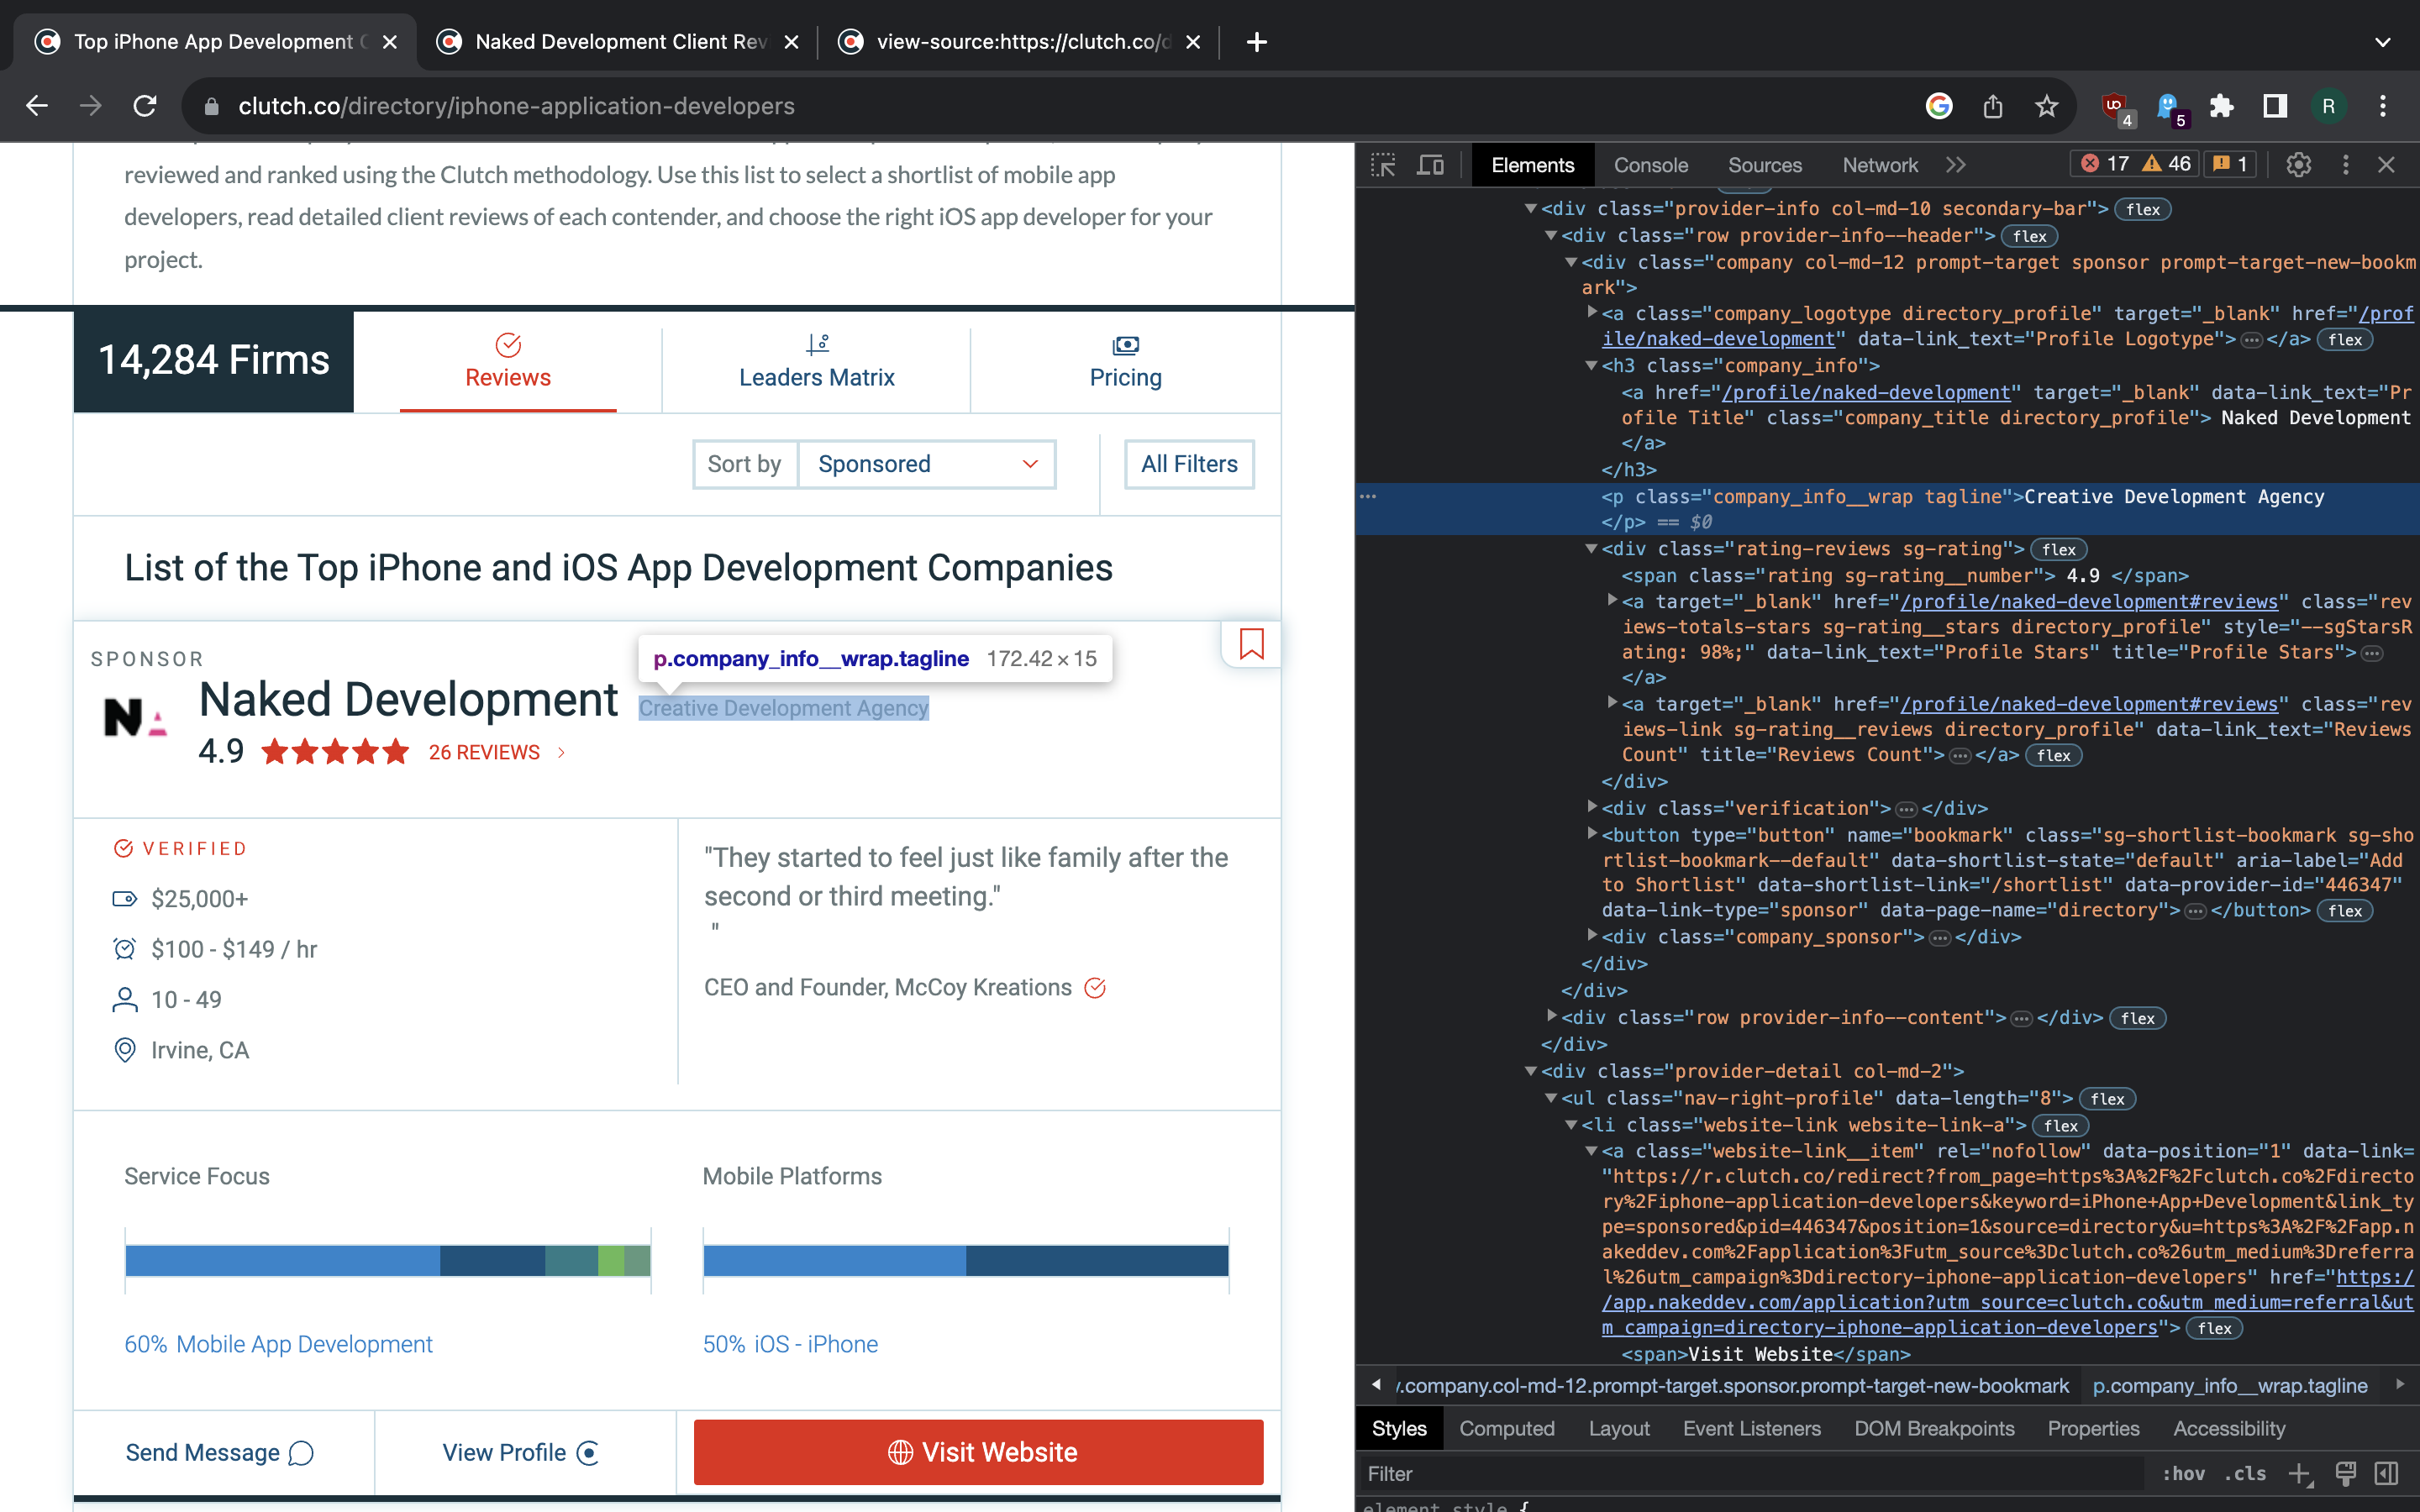Click the green segment of Service Focus bar
The width and height of the screenshot is (2420, 1512).
coord(611,1260)
